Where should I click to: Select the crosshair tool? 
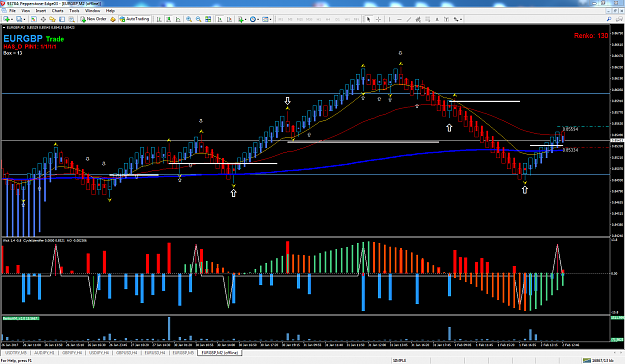378,19
